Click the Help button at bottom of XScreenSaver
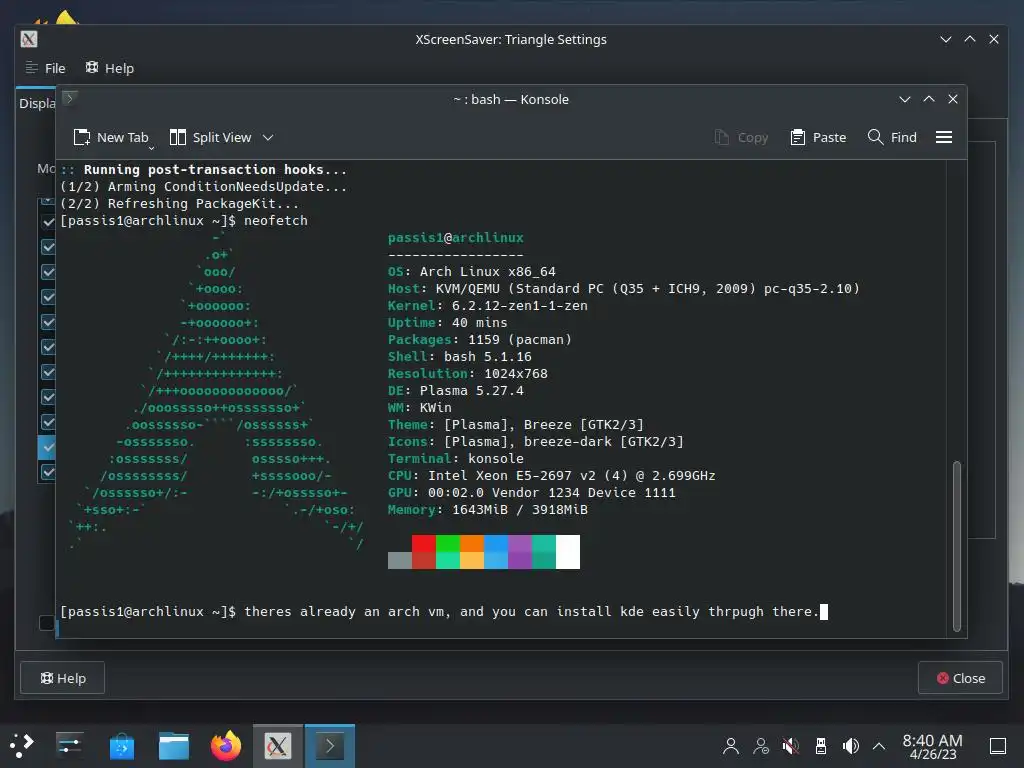 click(x=63, y=678)
